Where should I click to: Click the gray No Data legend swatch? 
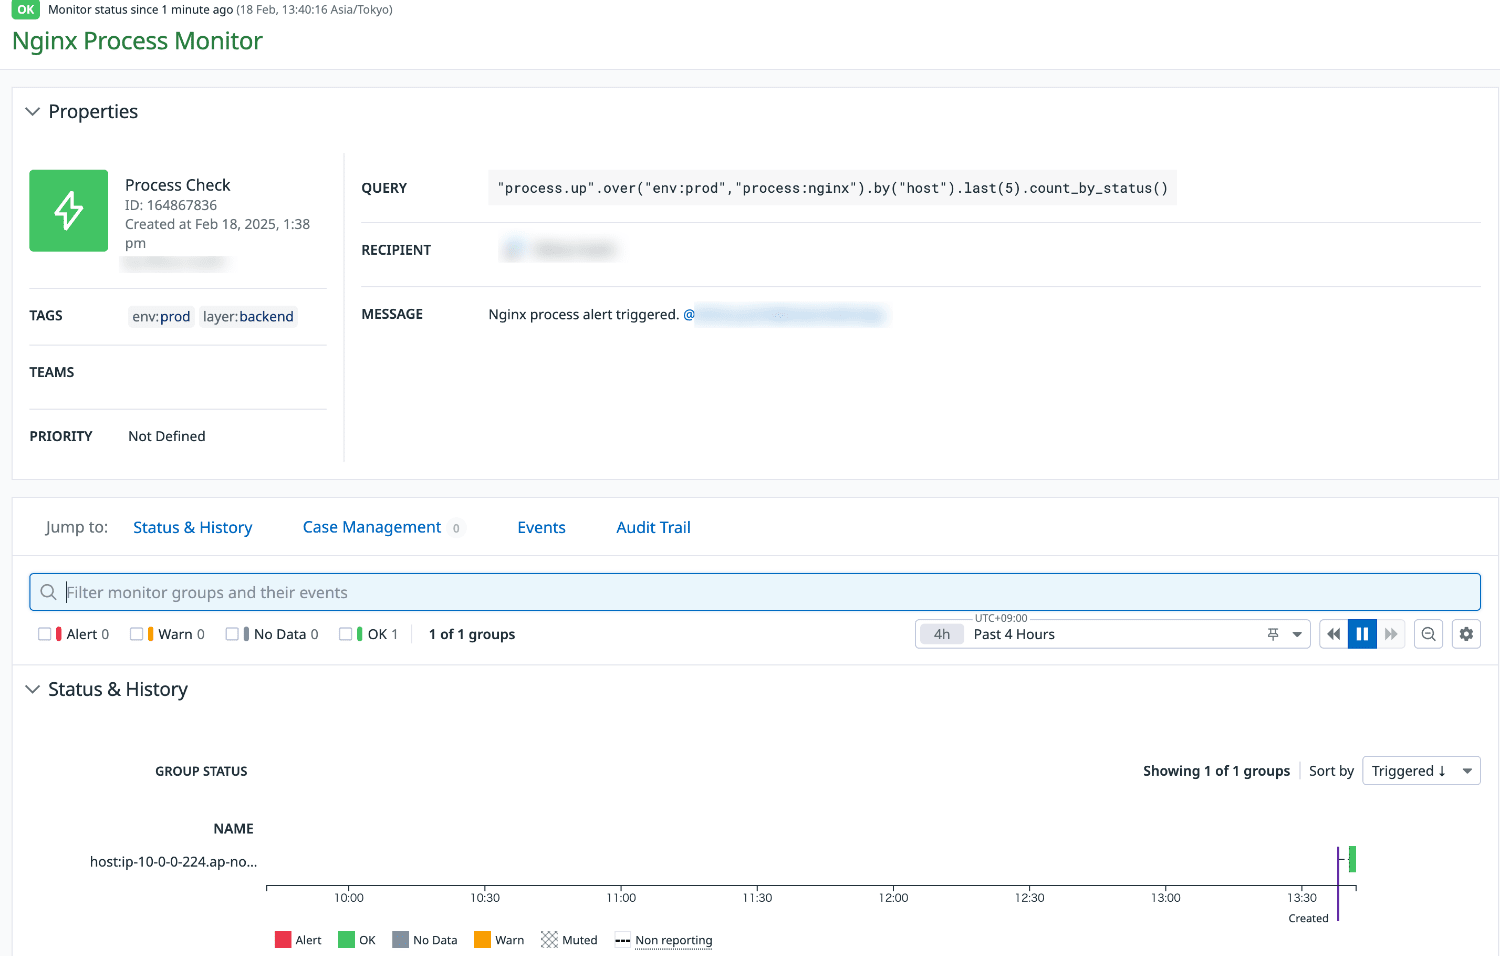pos(400,940)
